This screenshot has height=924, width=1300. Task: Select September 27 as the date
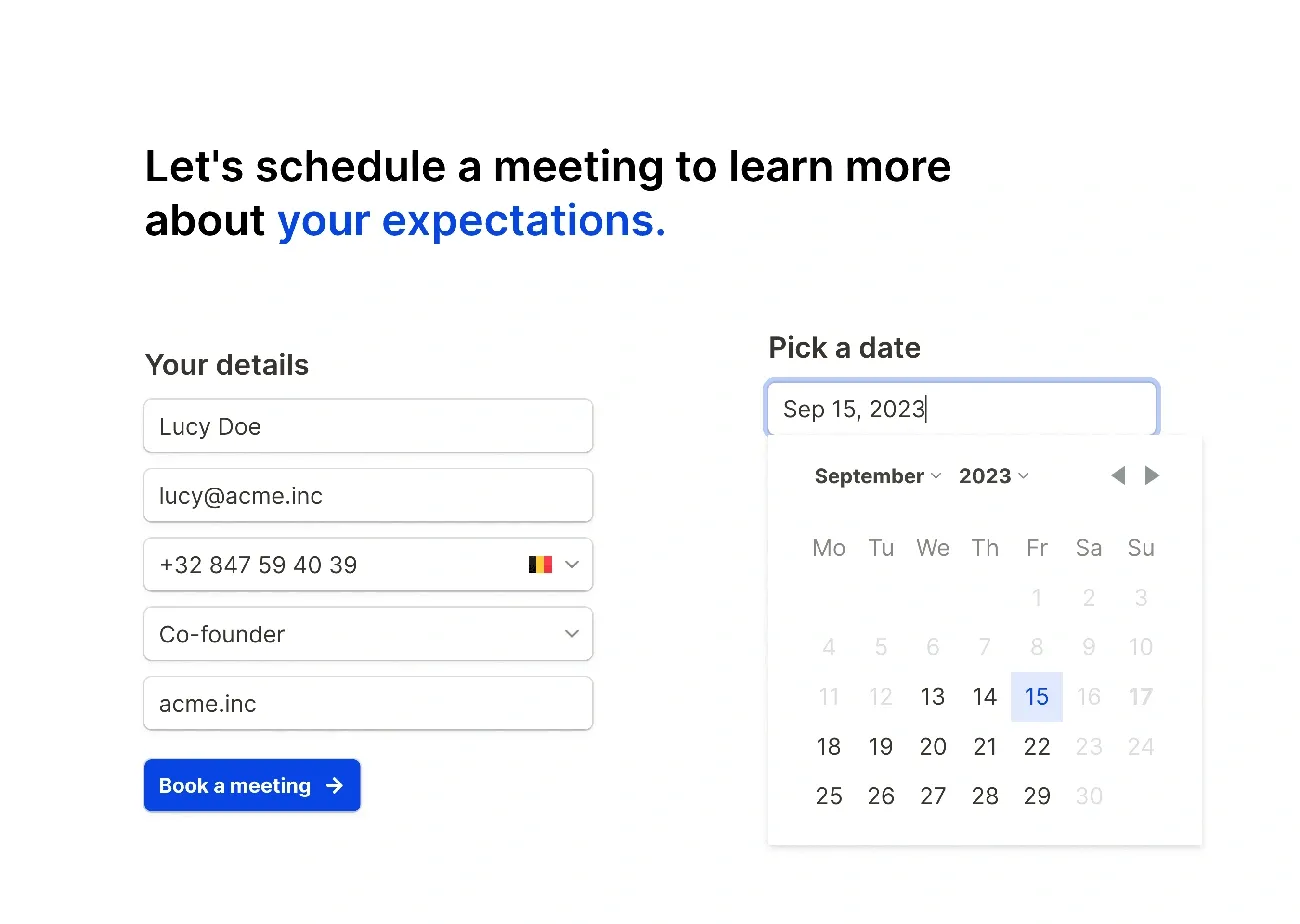933,796
